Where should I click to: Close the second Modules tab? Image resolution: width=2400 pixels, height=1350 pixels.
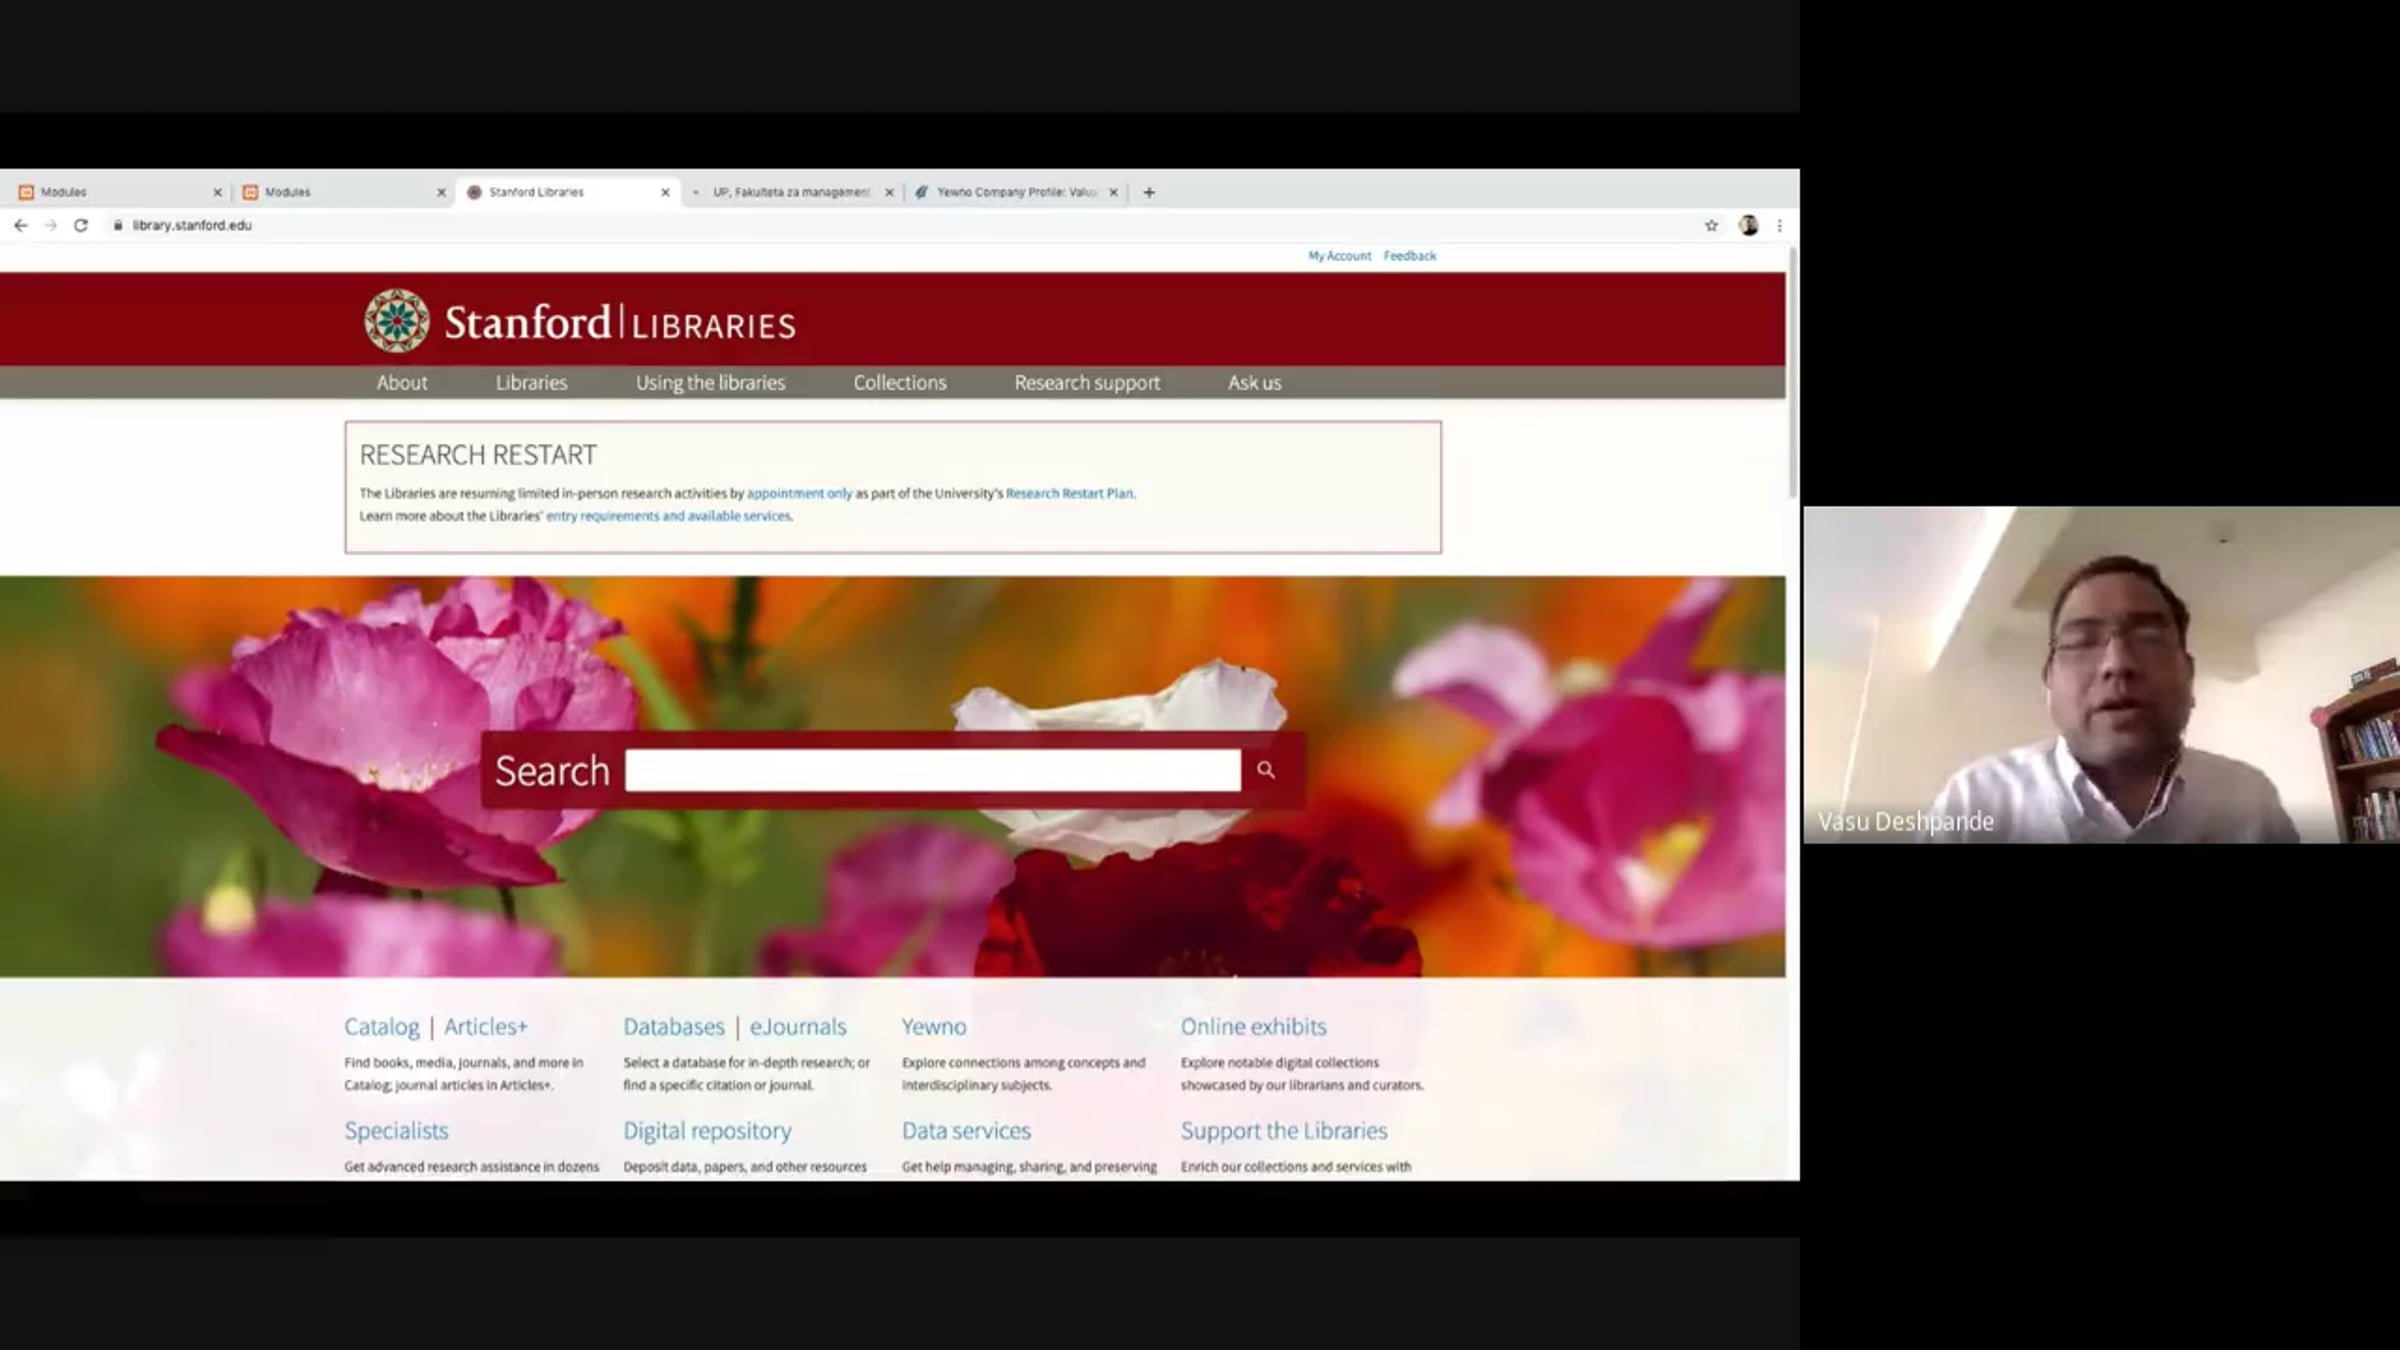click(441, 192)
